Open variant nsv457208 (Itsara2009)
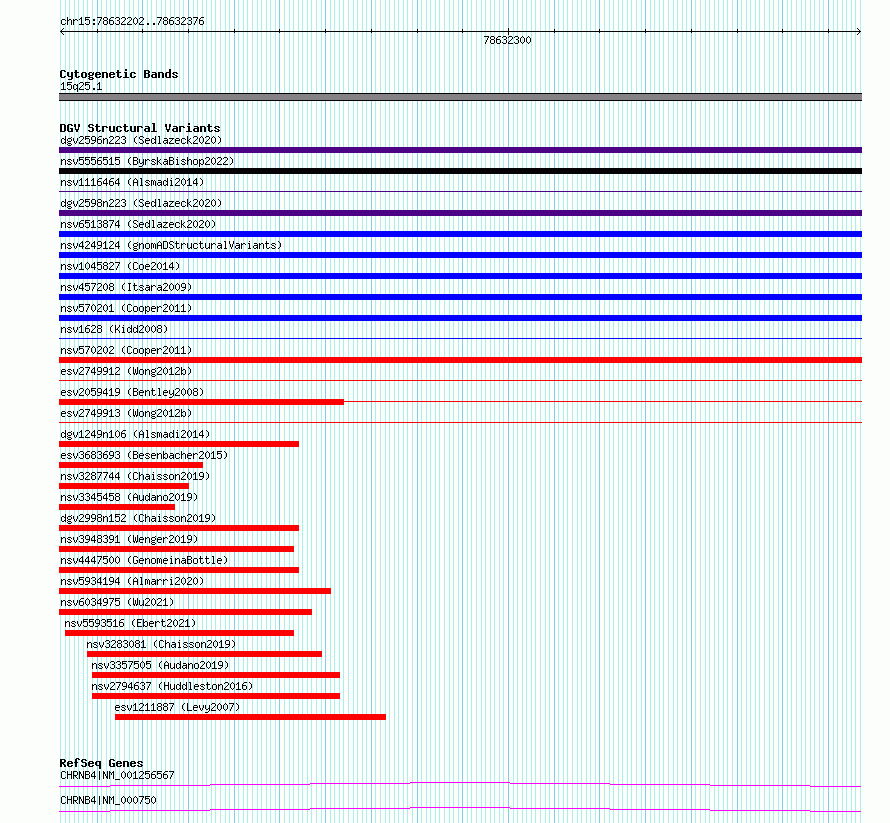 tap(126, 287)
